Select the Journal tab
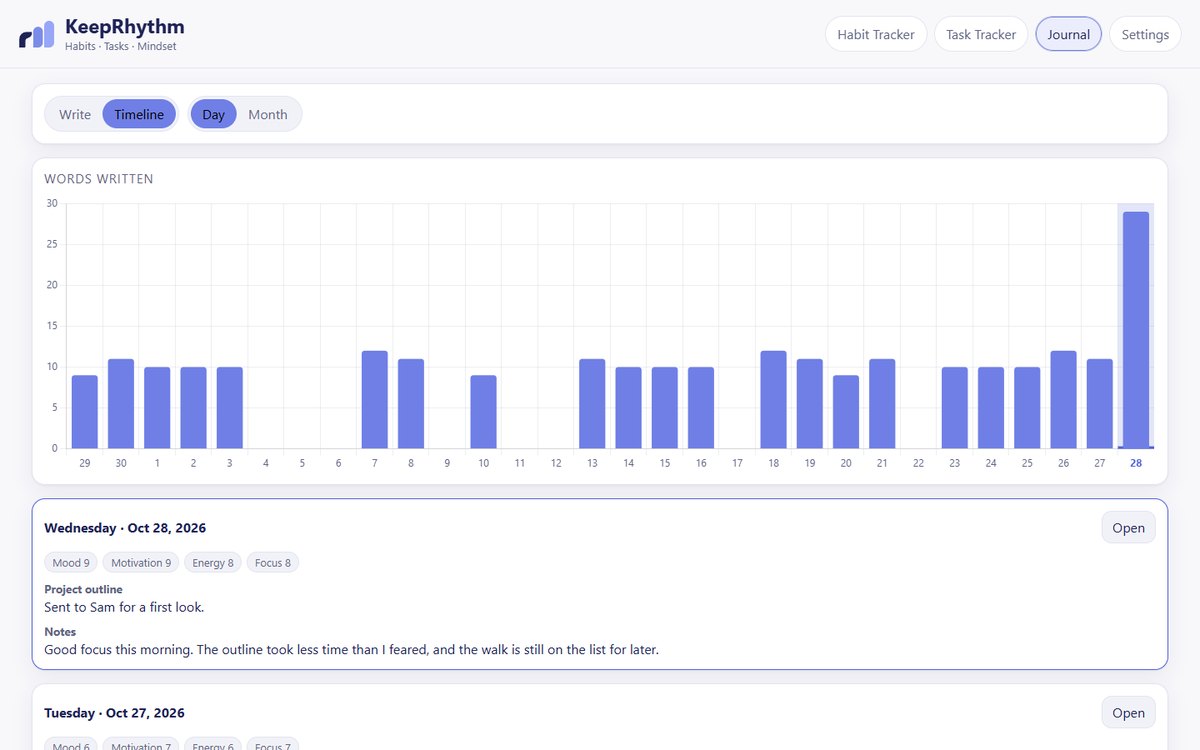 tap(1068, 34)
